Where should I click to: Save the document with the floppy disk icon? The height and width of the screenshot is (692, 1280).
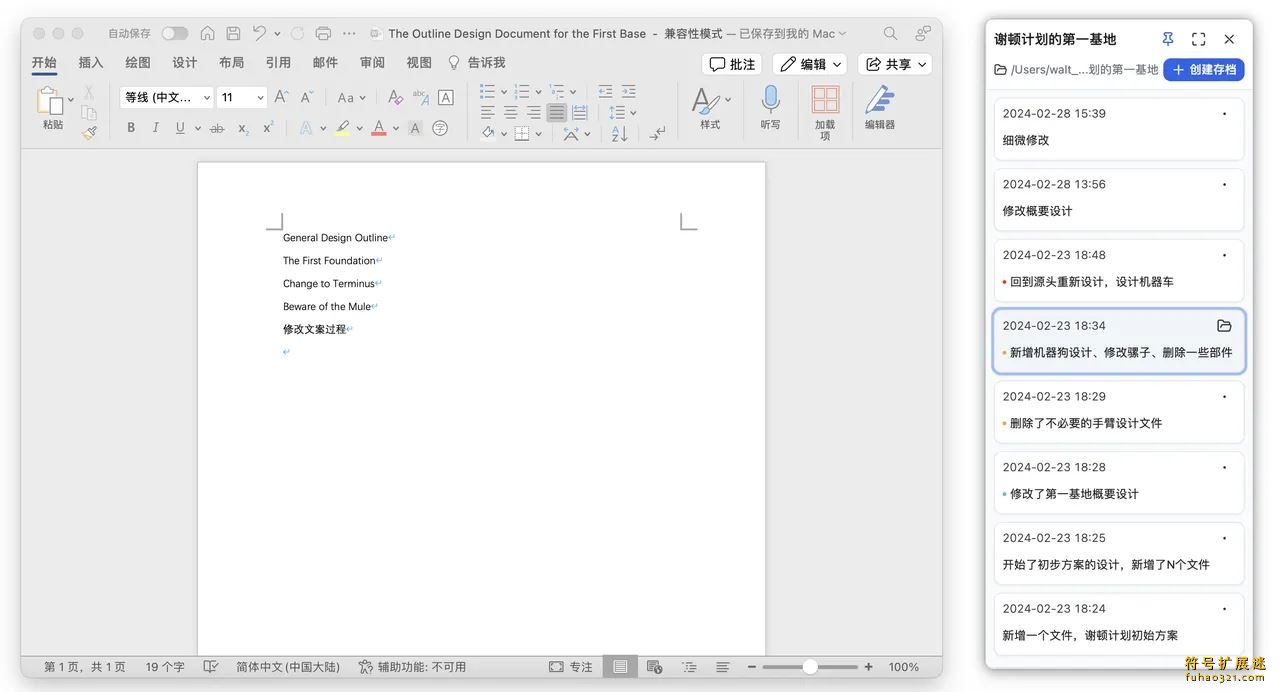[x=233, y=33]
